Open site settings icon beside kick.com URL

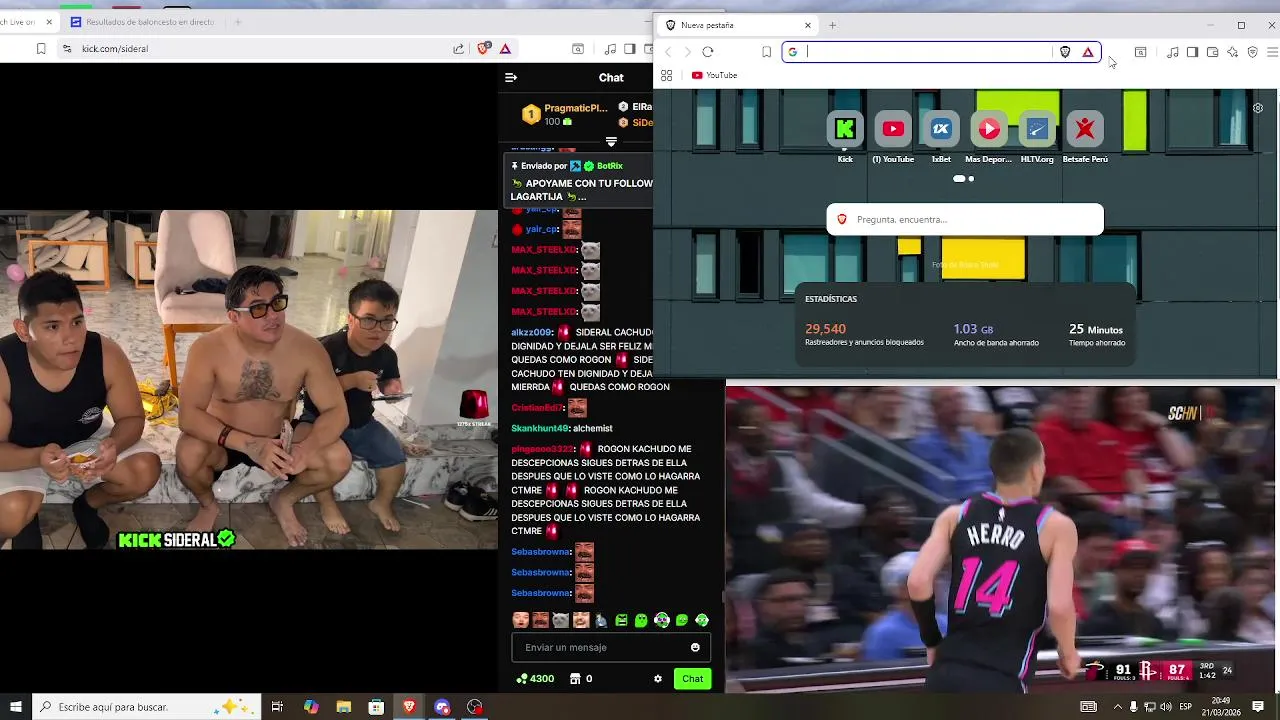(67, 48)
